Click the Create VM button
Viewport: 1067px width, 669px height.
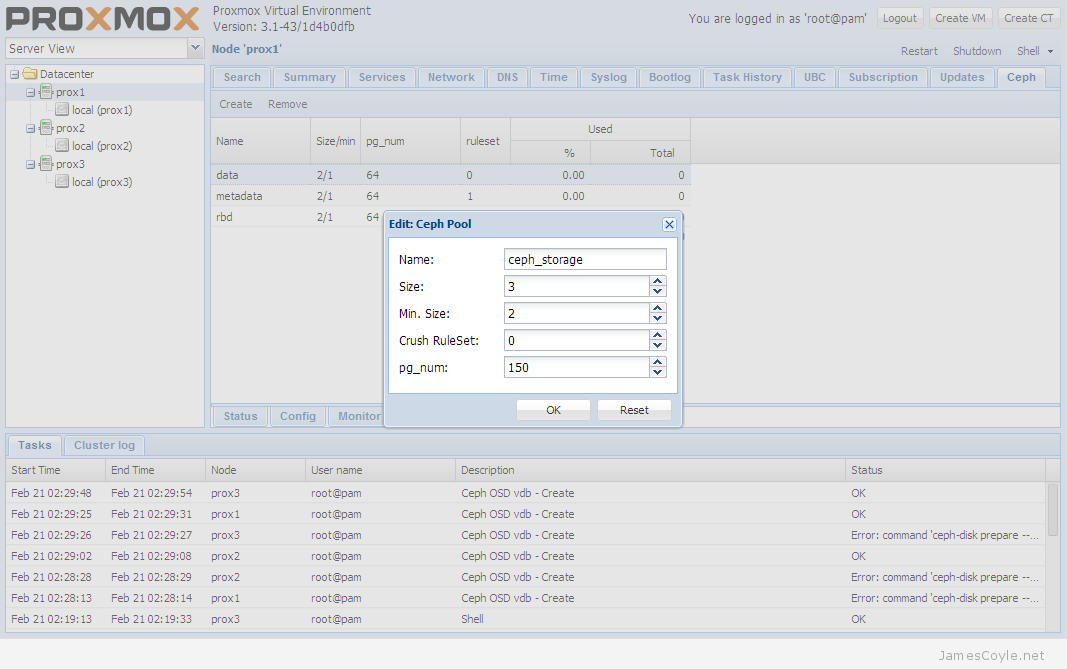(960, 18)
